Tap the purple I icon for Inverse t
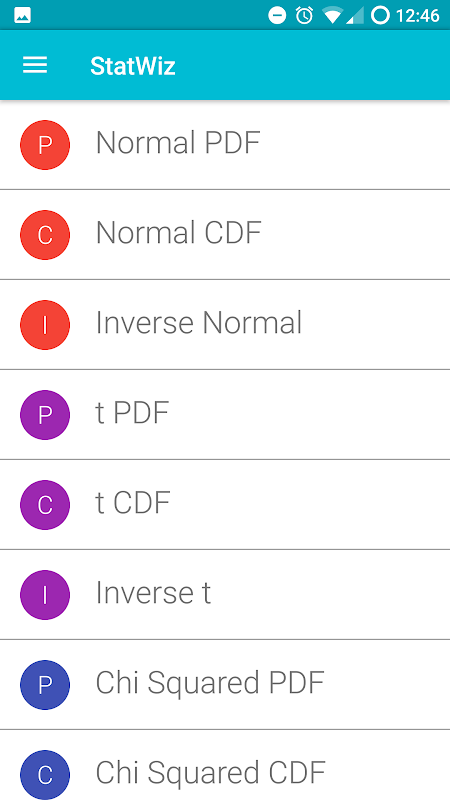450x800 pixels. (x=45, y=595)
